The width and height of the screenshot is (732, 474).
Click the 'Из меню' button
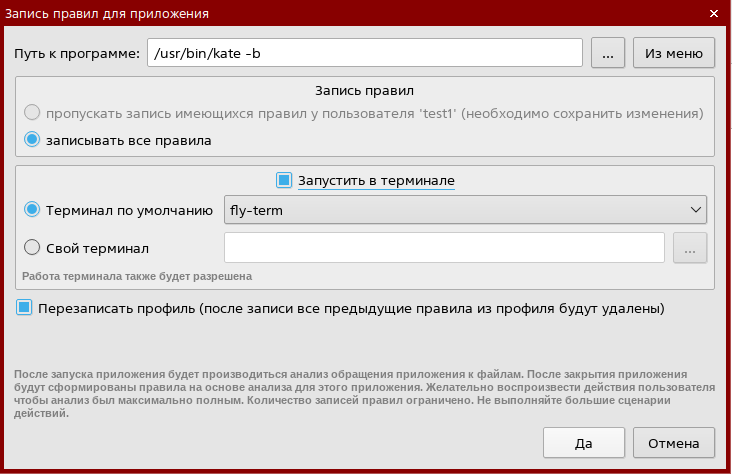pos(674,53)
